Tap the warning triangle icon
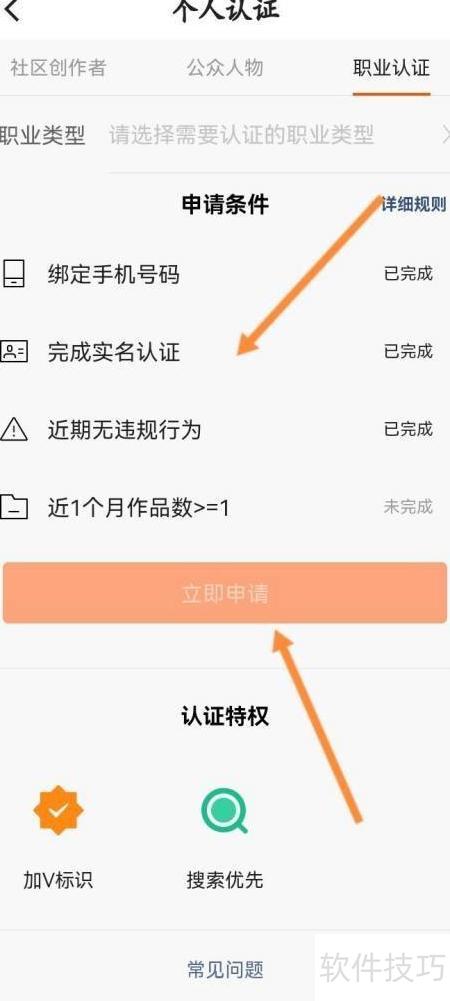This screenshot has width=450, height=1001. coord(13,429)
